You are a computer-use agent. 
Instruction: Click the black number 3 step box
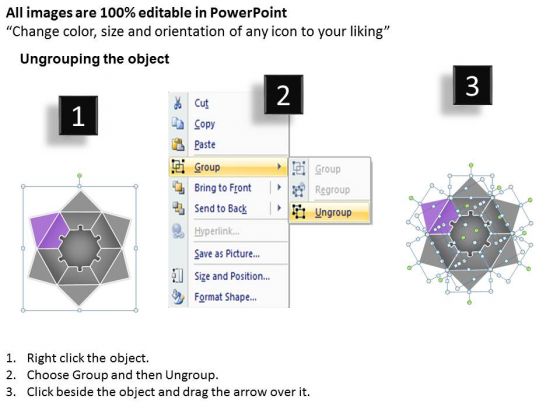(x=472, y=85)
